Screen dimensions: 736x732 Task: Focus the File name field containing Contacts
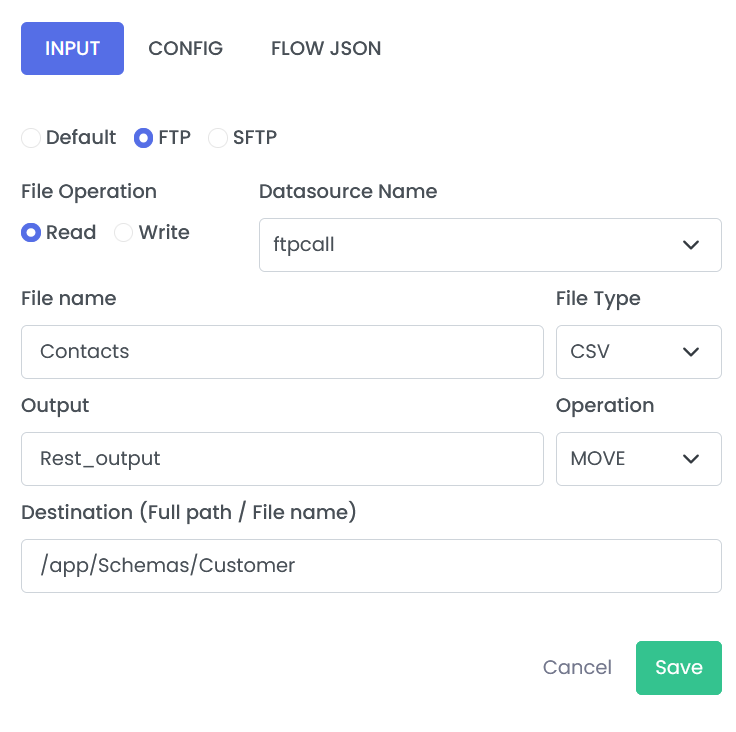[x=282, y=352]
